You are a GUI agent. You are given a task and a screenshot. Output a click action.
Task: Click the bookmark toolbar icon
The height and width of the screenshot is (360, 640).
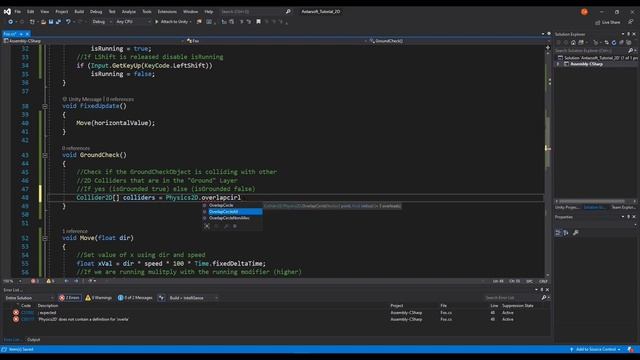click(x=258, y=22)
